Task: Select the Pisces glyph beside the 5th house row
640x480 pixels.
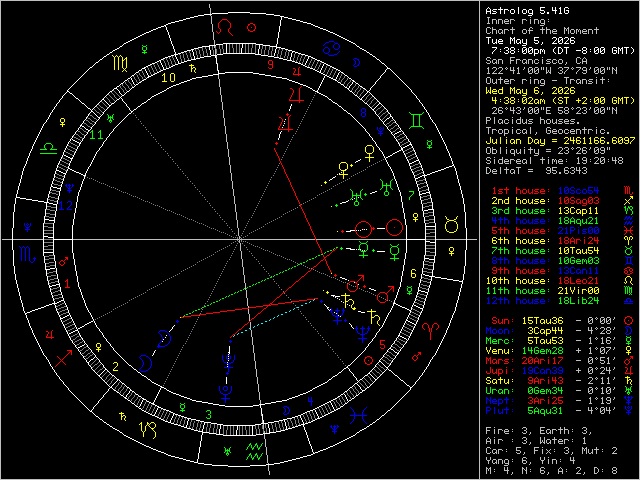Action: click(x=628, y=231)
